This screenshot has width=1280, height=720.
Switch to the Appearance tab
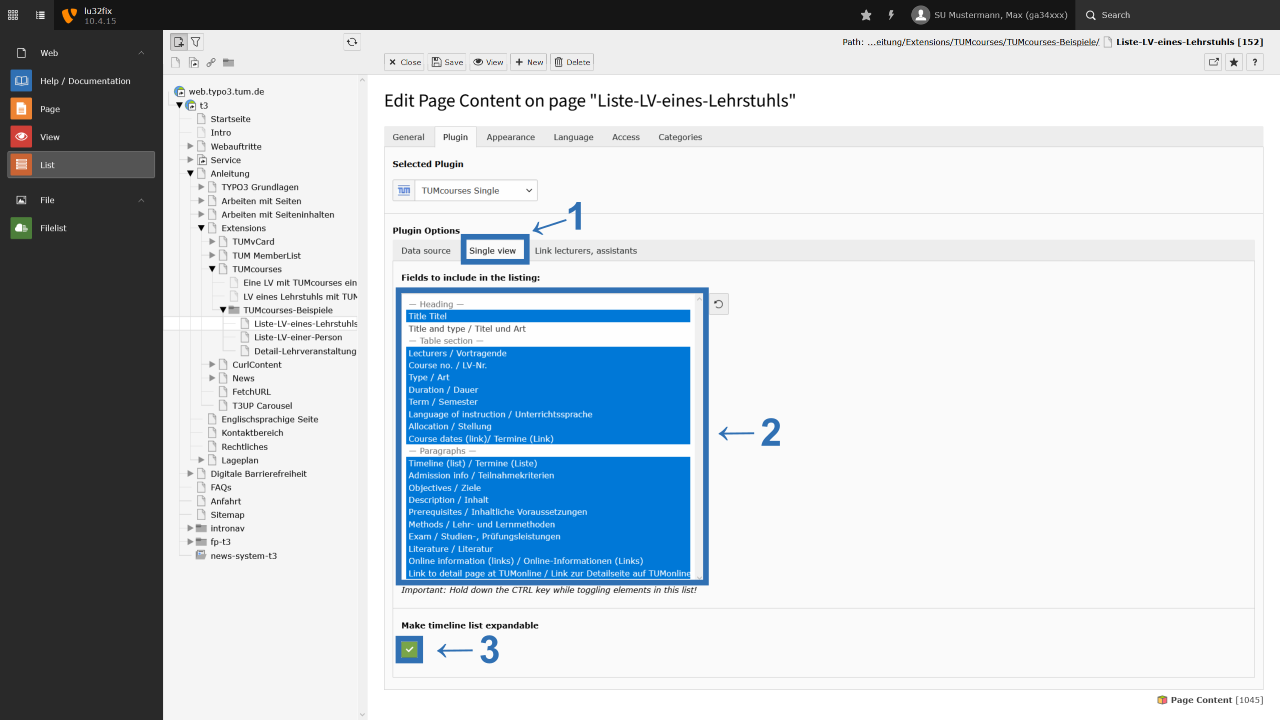pos(511,137)
